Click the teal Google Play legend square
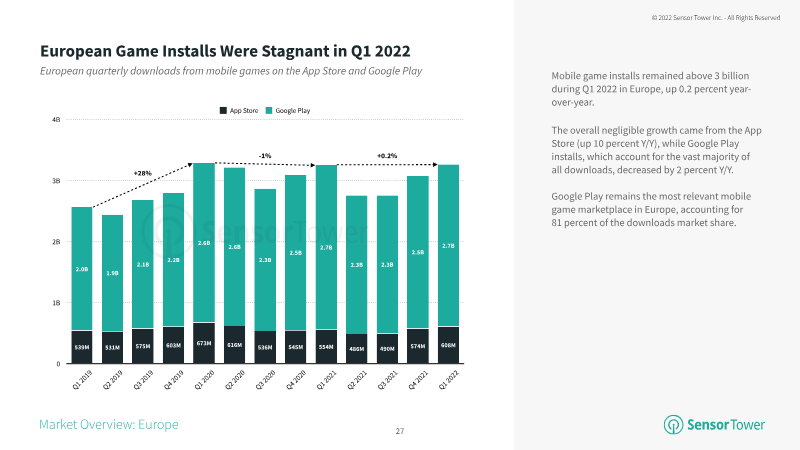 pyautogui.click(x=273, y=109)
